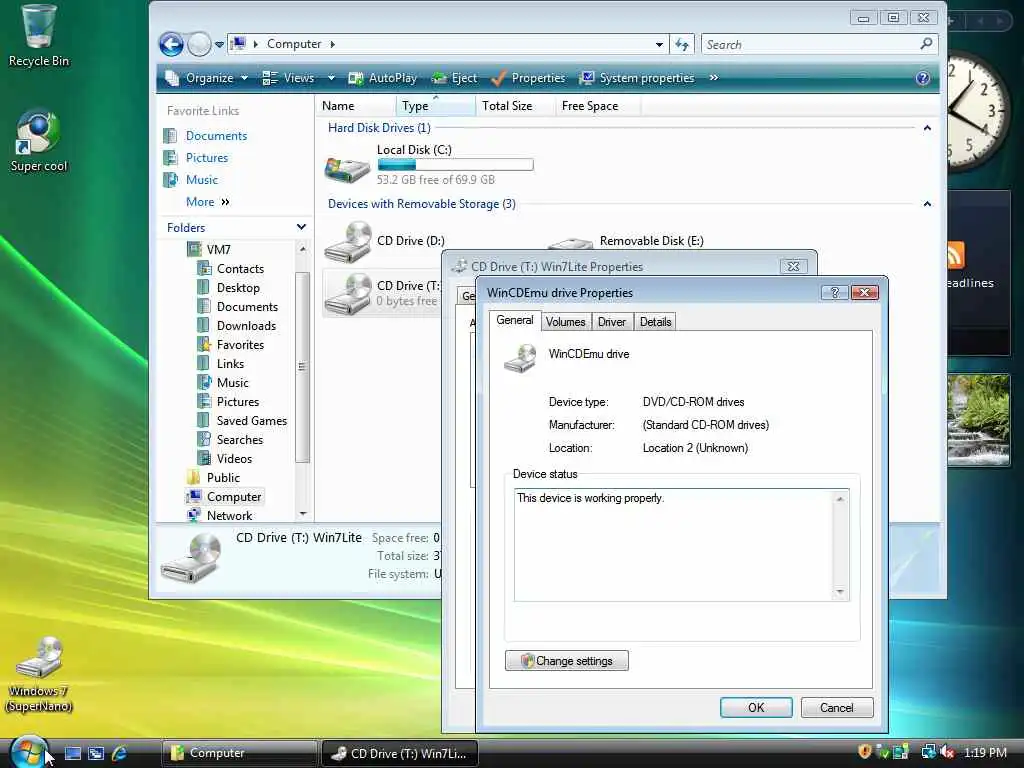
Task: Sort by Total Size column header
Action: [x=515, y=106]
